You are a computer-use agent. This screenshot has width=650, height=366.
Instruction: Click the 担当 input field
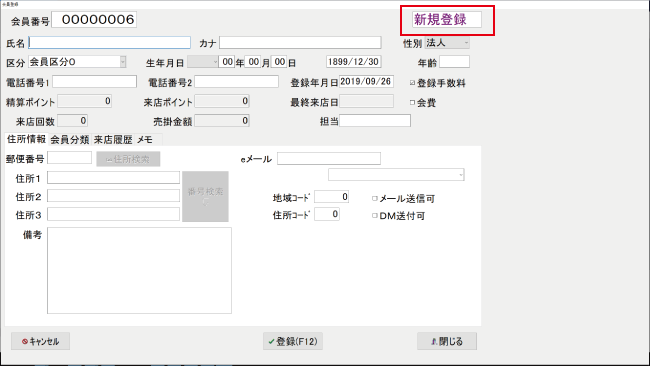tap(375, 121)
